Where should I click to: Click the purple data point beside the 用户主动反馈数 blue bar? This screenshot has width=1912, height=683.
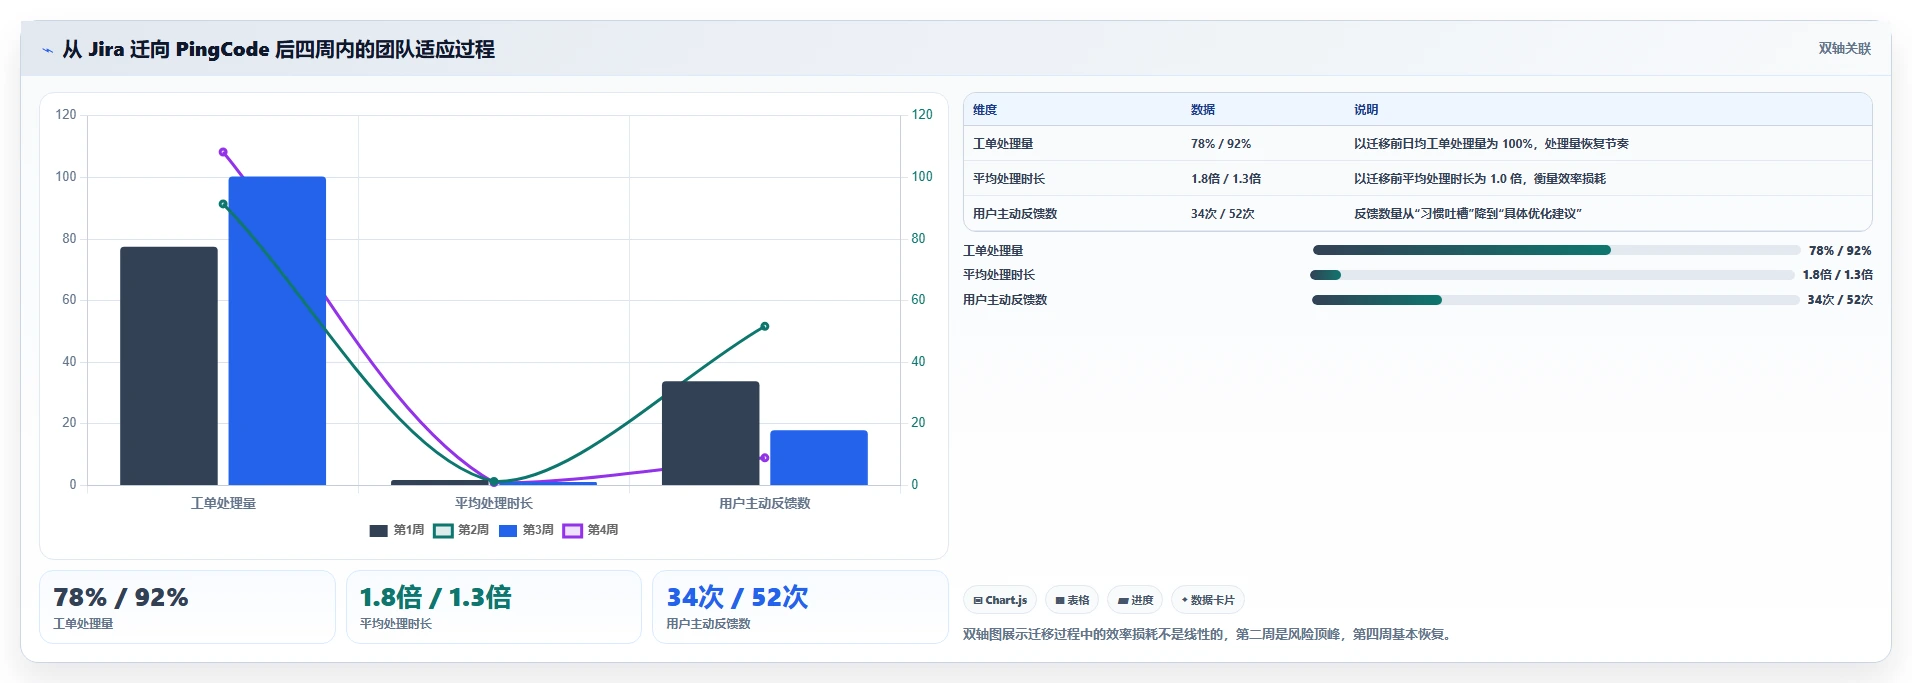[x=765, y=458]
